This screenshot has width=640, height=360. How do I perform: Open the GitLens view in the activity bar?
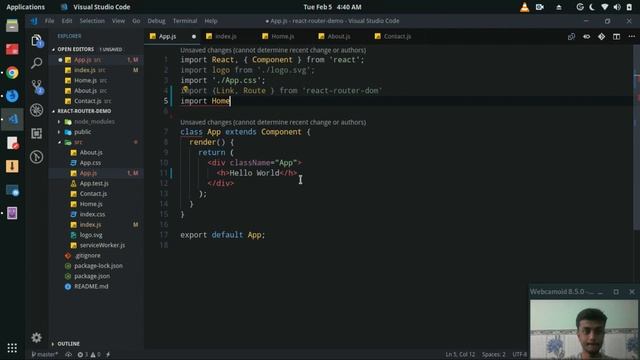37,157
